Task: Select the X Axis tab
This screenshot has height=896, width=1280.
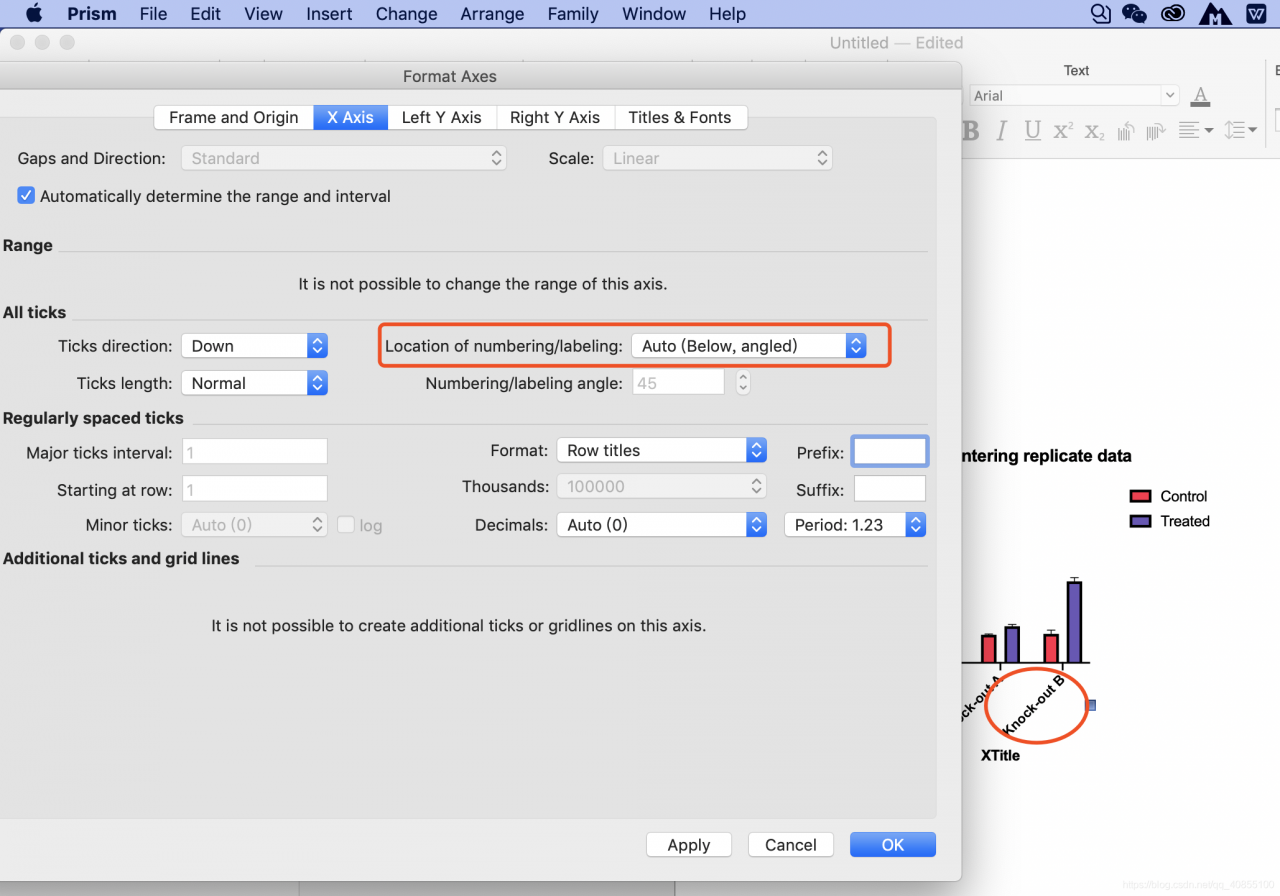Action: [x=350, y=117]
